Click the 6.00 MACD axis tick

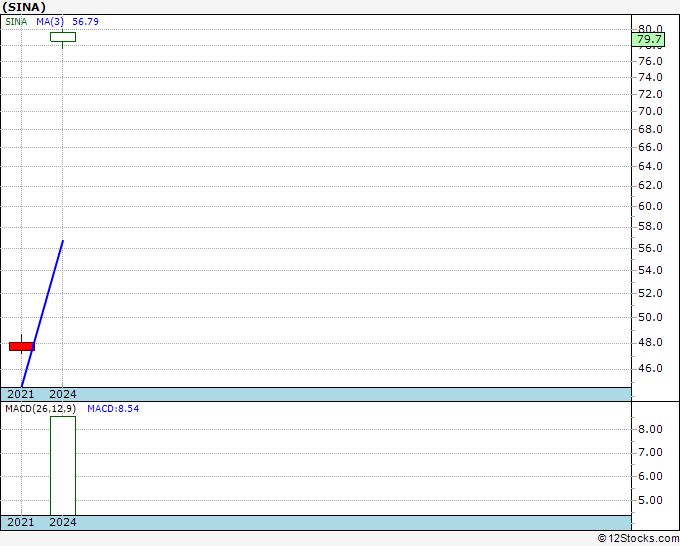tap(650, 476)
